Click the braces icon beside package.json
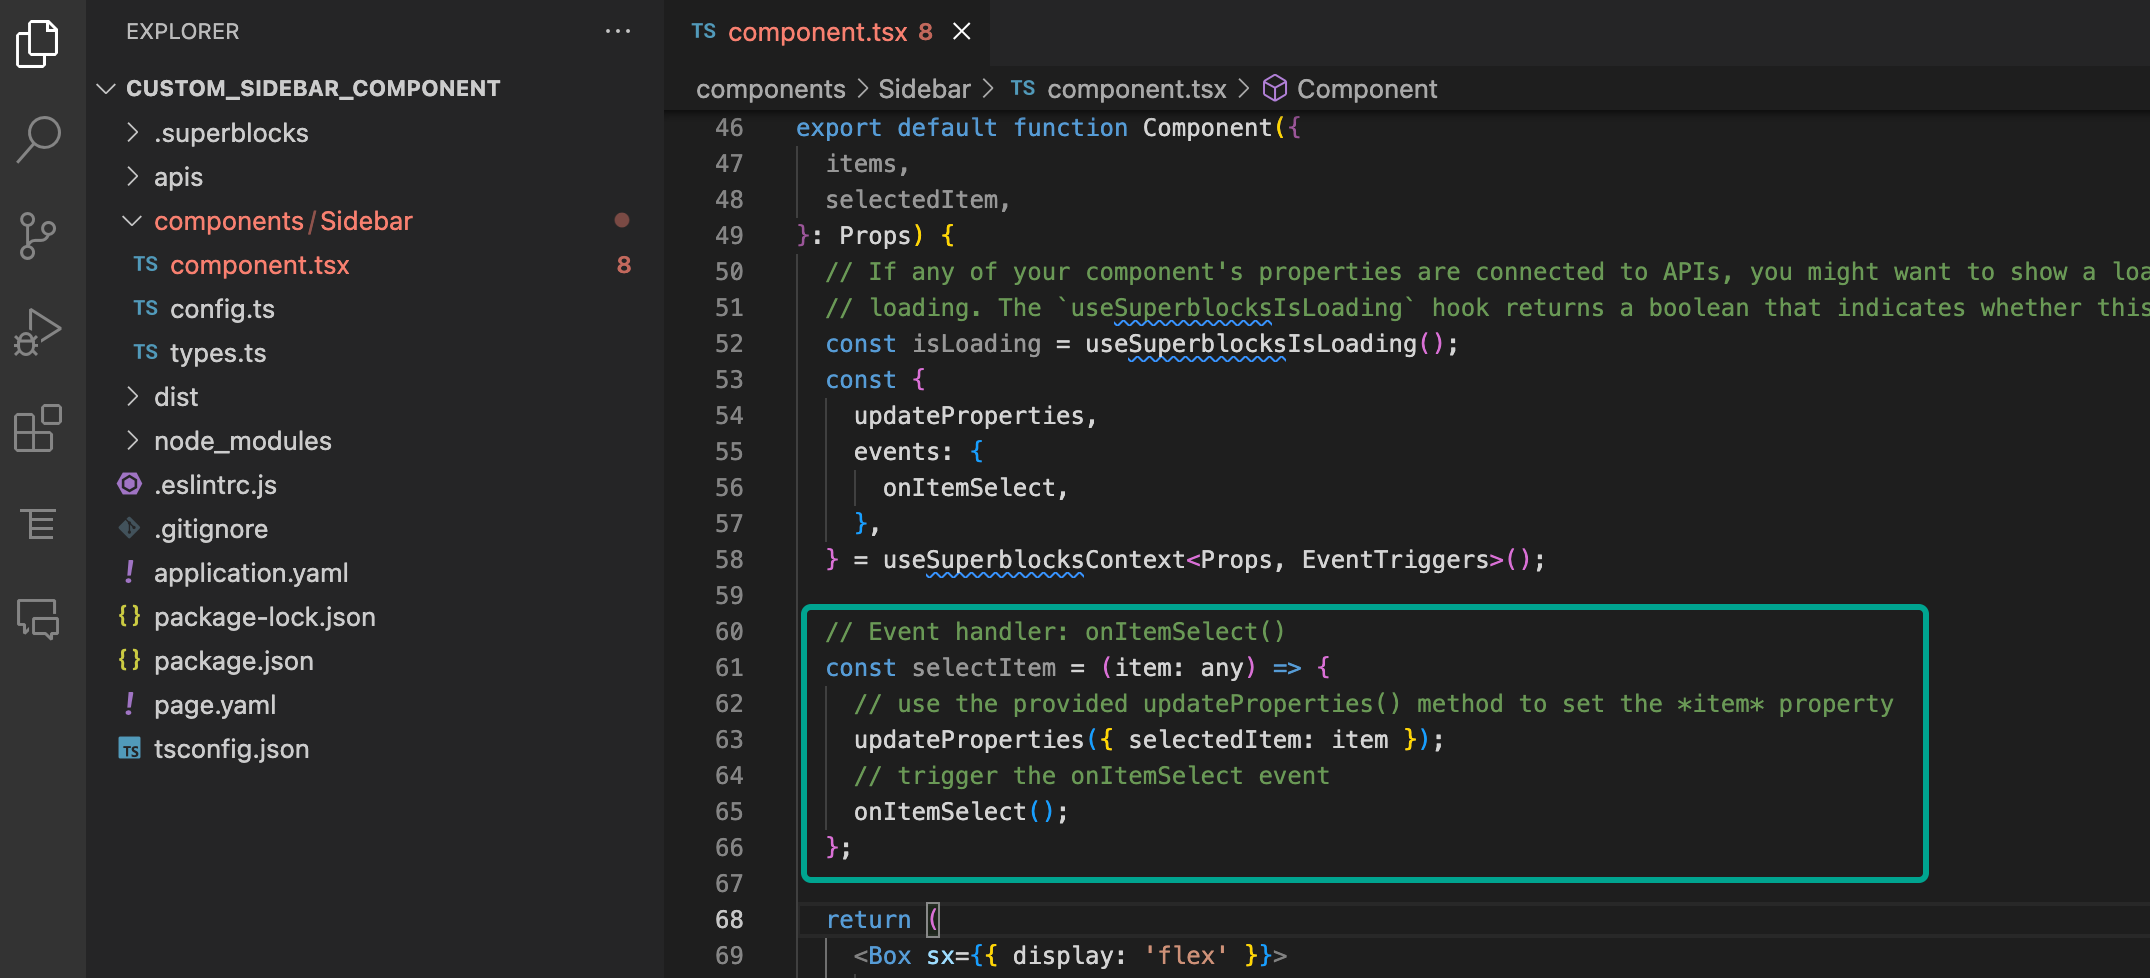The height and width of the screenshot is (978, 2150). click(130, 660)
